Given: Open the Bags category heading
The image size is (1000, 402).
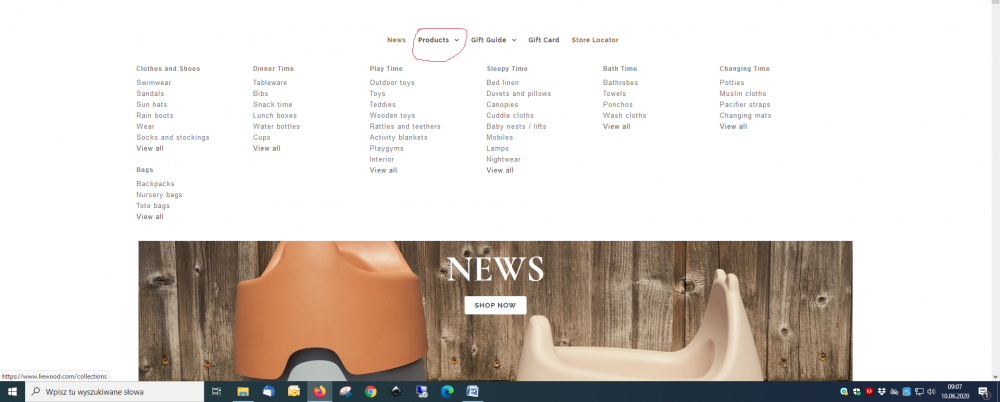Looking at the screenshot, I should (x=145, y=170).
